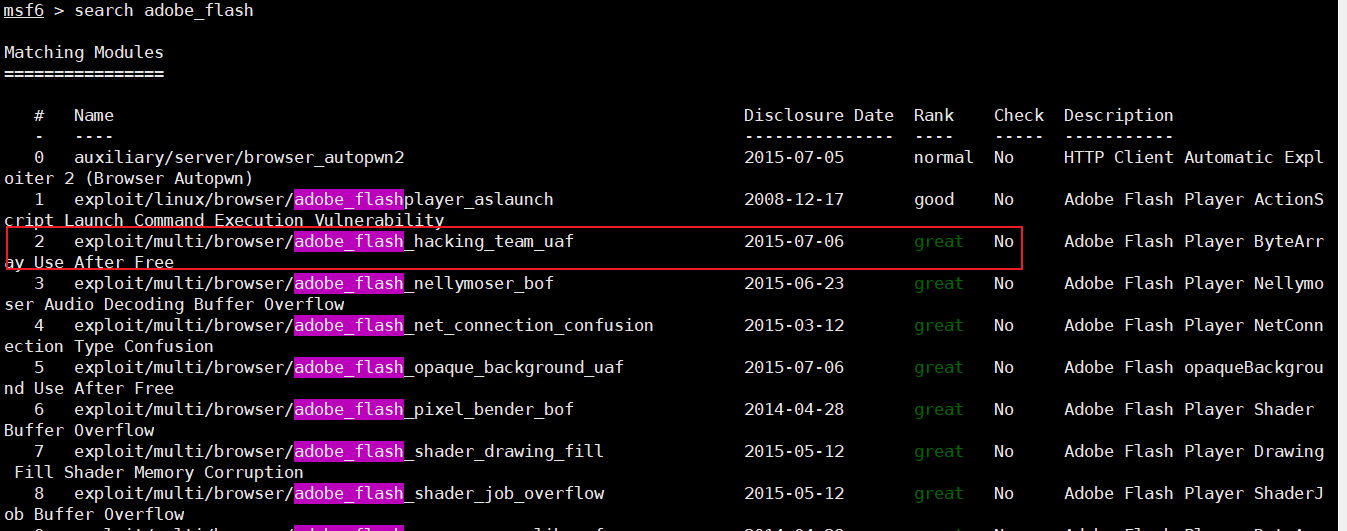1347x531 pixels.
Task: Click the 'Check' column header
Action: (x=1019, y=115)
